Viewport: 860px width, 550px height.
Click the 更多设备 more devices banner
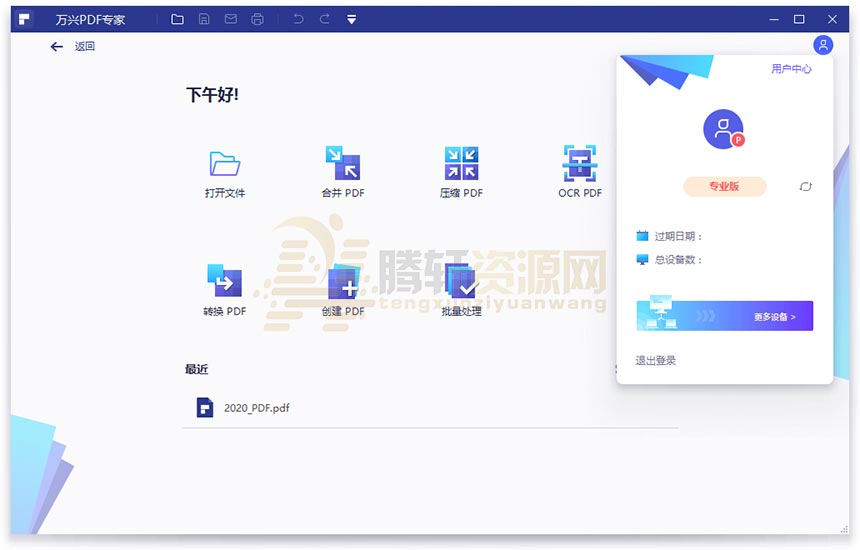click(x=724, y=316)
